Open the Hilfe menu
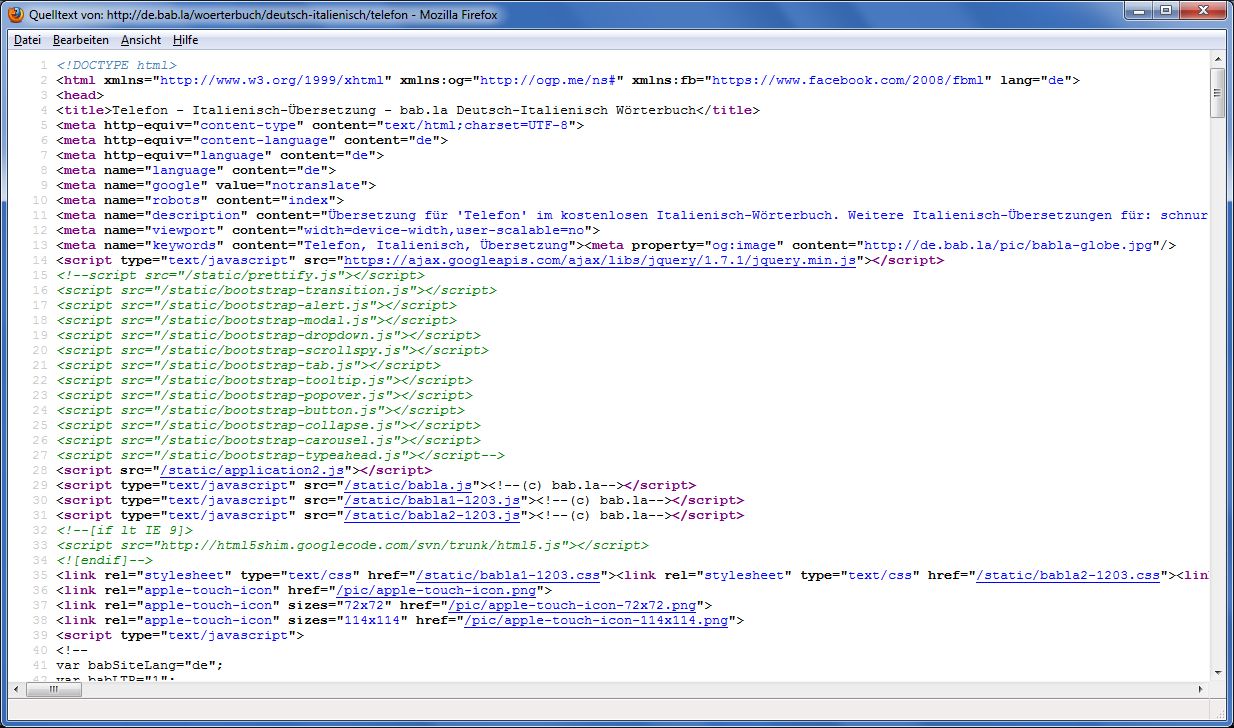The height and width of the screenshot is (728, 1234). click(x=185, y=40)
